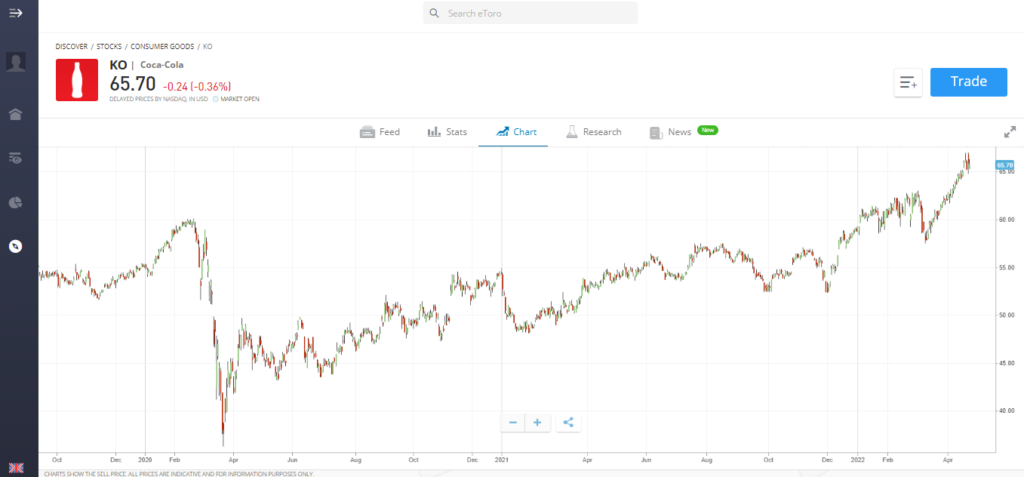Image resolution: width=1024 pixels, height=477 pixels.
Task: Expand the sidebar with the arrow menu icon
Action: (16, 12)
